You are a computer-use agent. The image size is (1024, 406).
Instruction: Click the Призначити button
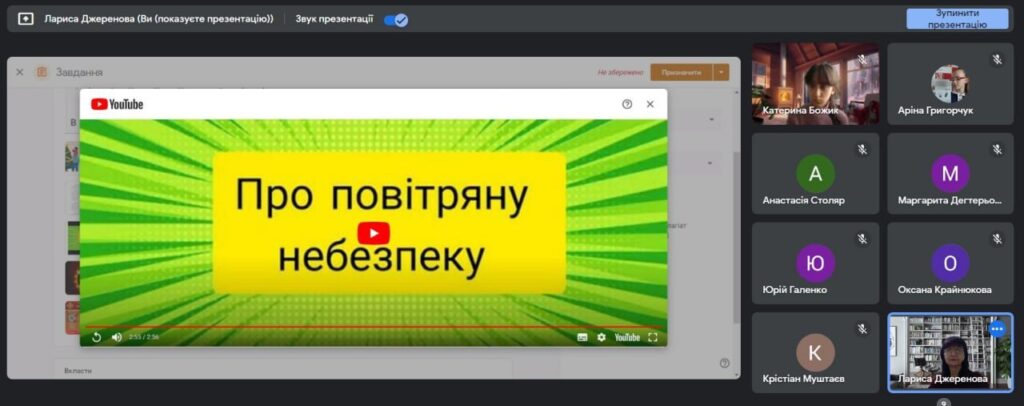[681, 72]
